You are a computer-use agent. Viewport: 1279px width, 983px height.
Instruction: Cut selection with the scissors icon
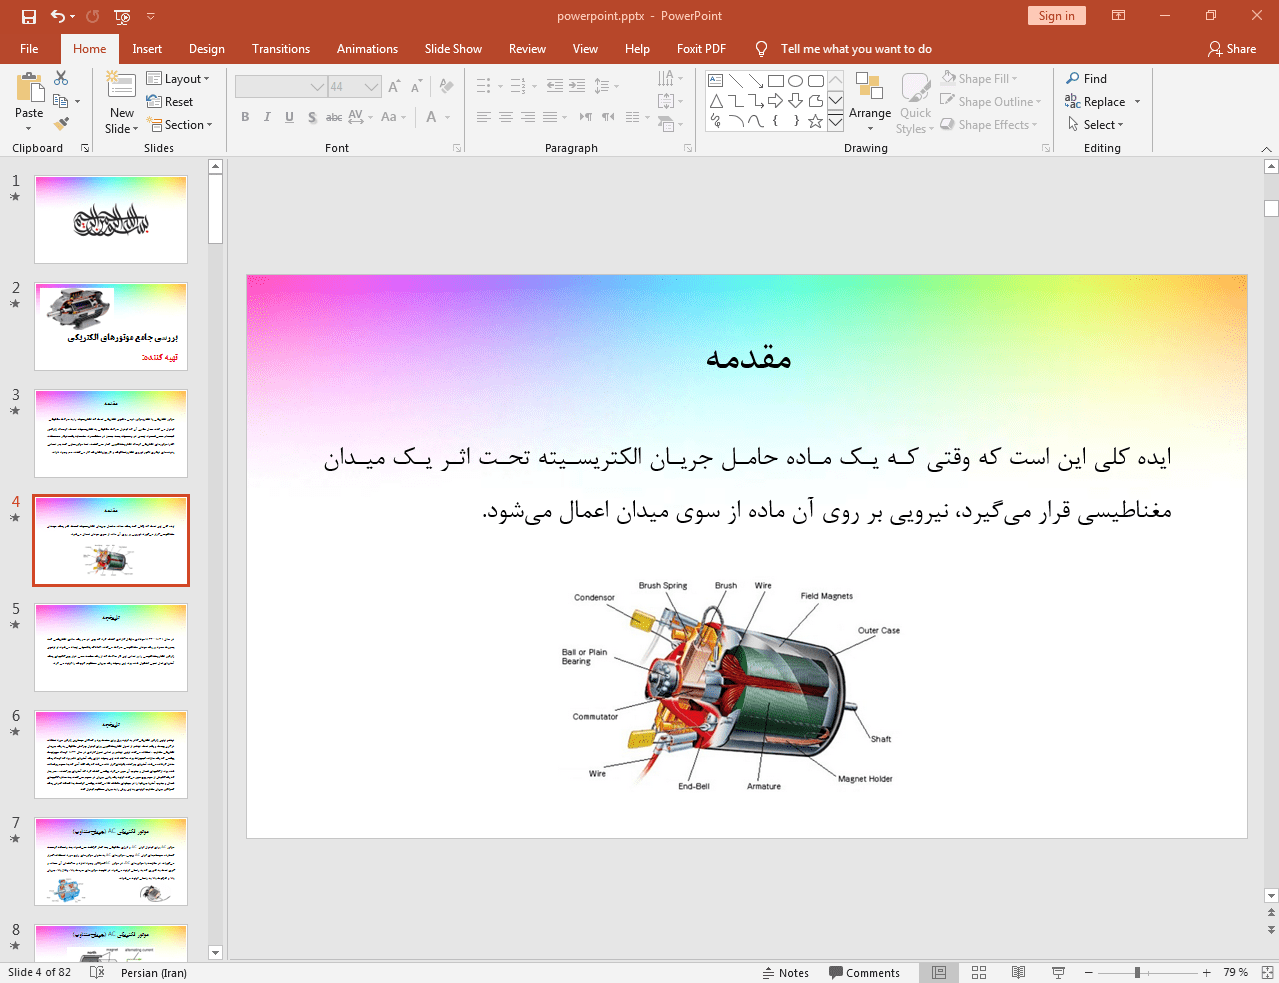click(x=61, y=78)
